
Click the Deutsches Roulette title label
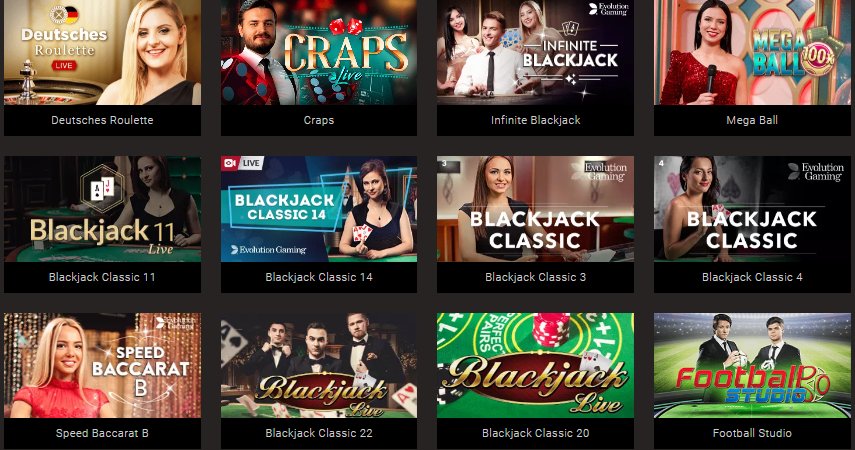tap(102, 120)
